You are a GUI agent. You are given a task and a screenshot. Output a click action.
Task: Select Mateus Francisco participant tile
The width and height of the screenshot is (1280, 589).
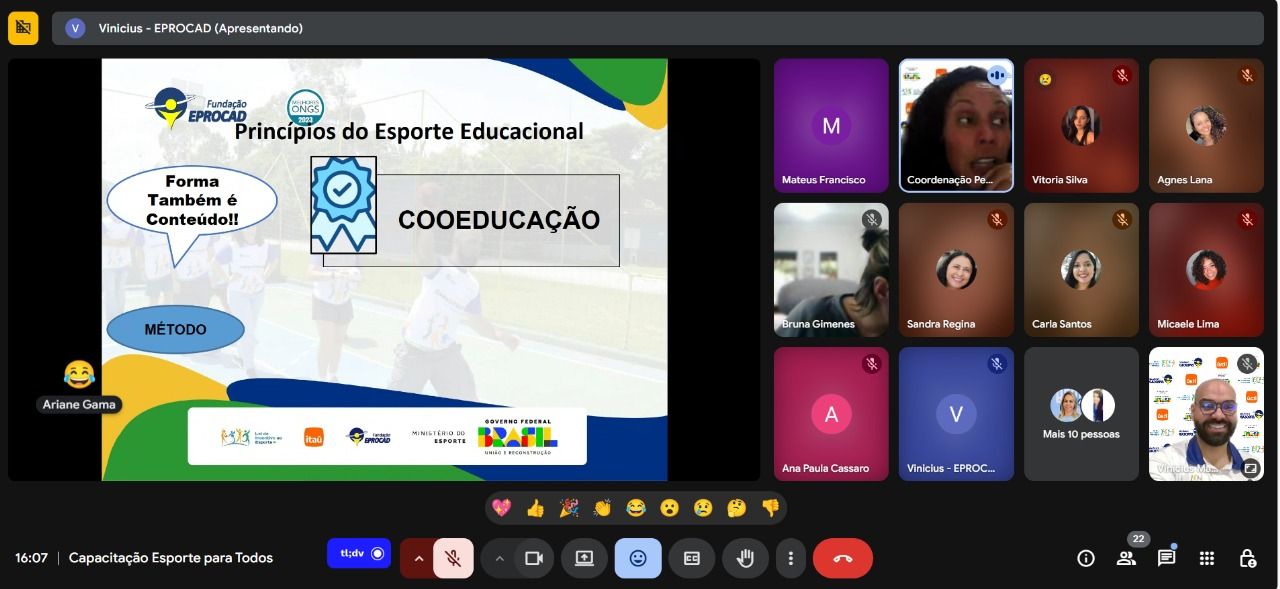(831, 125)
